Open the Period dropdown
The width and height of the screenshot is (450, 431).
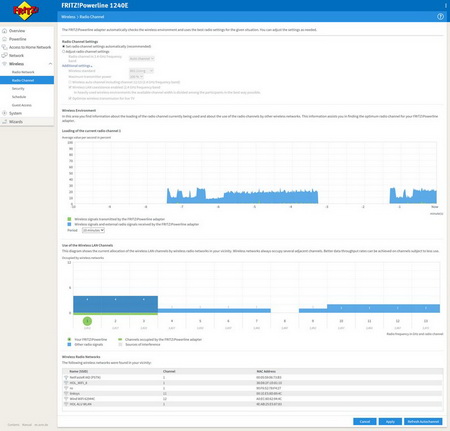pos(93,230)
